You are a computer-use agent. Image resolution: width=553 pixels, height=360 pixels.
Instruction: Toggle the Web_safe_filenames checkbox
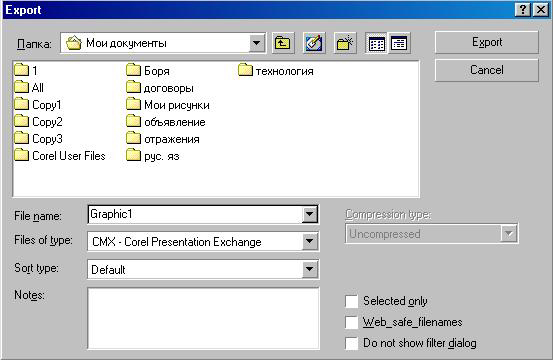(x=352, y=322)
